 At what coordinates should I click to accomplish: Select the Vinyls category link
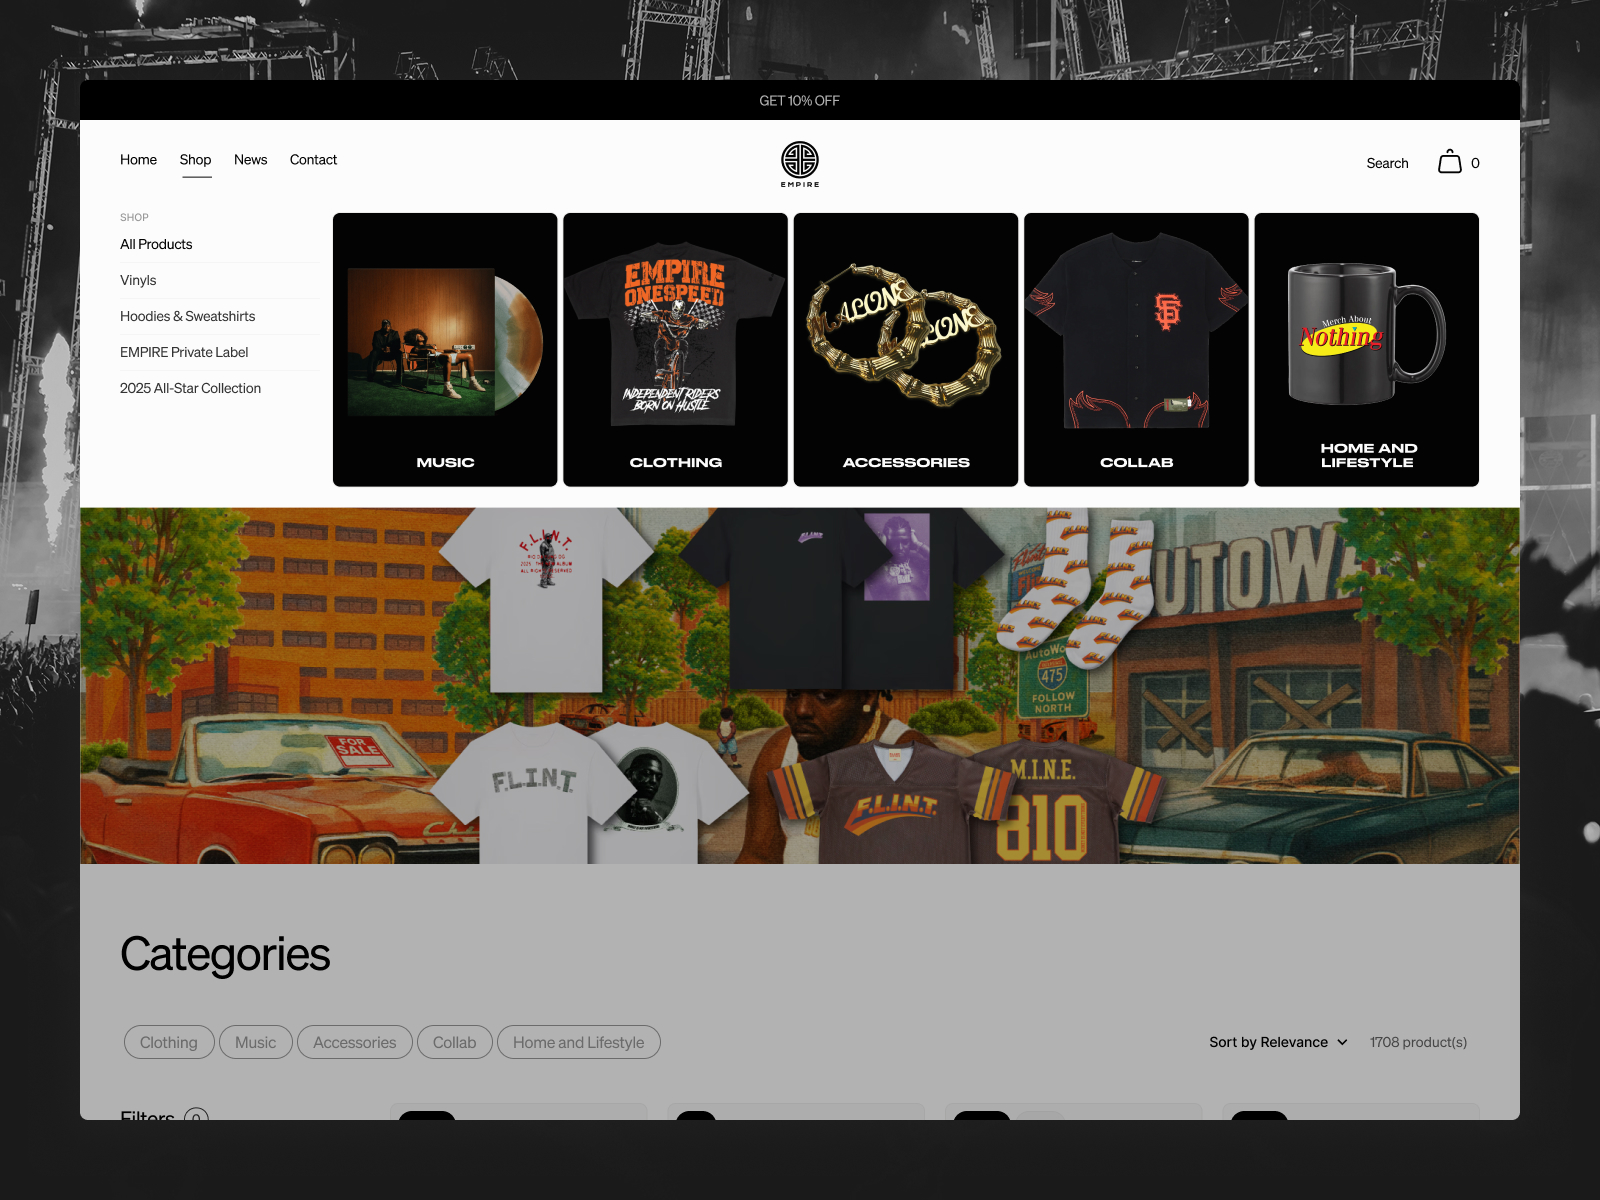(138, 280)
